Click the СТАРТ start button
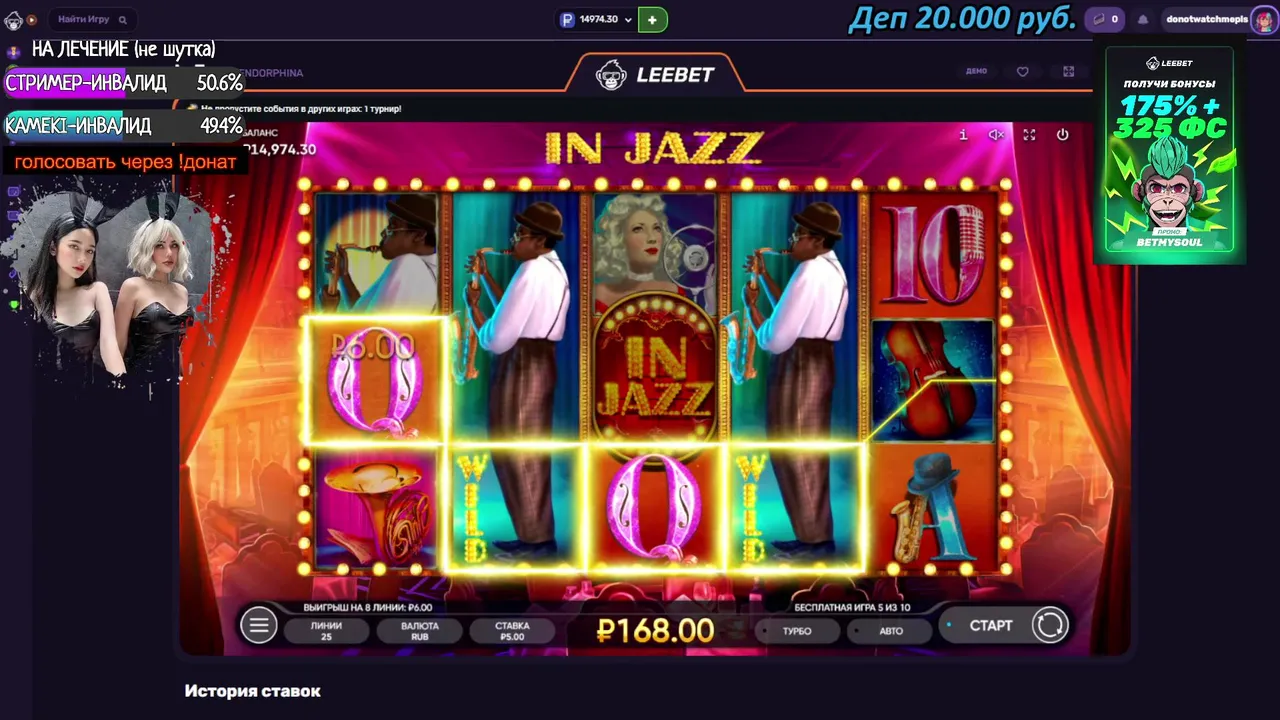 tap(991, 625)
